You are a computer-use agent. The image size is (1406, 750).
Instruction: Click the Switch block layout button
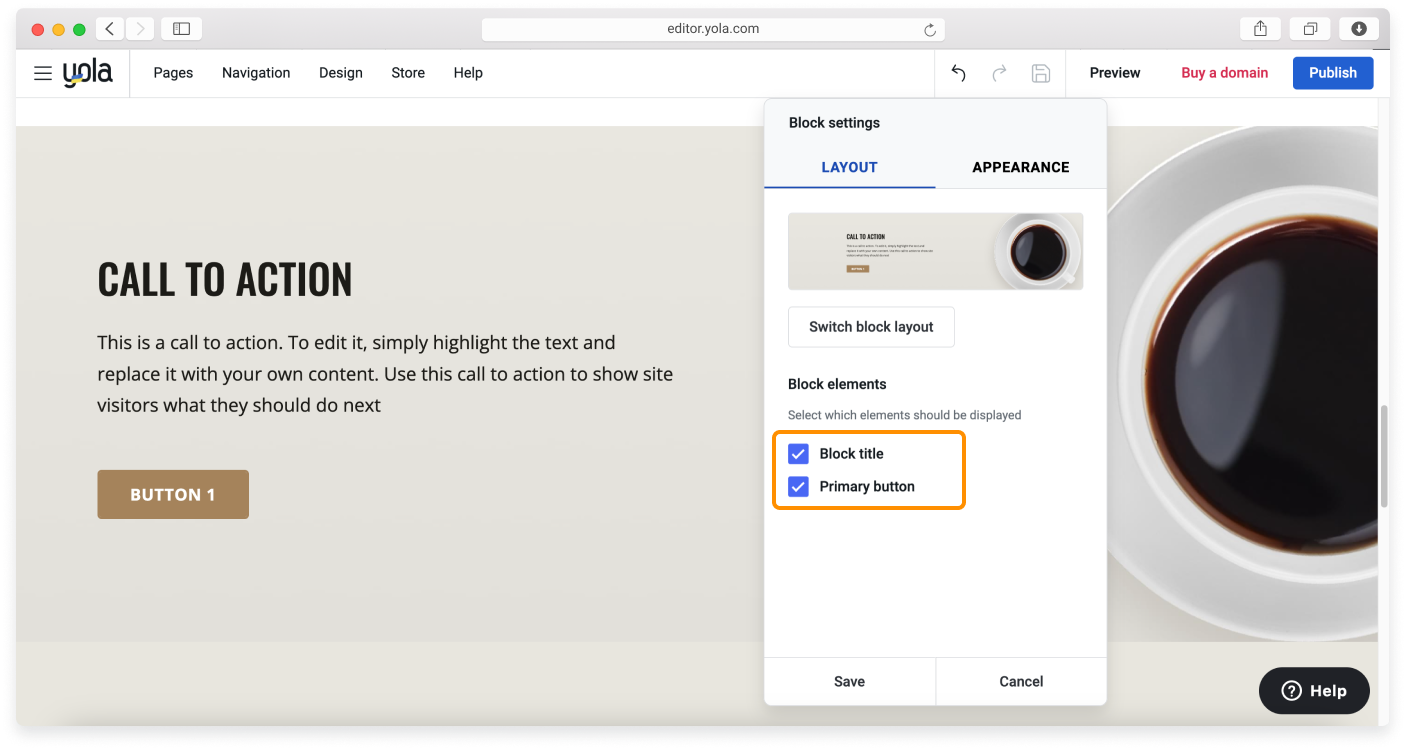coord(871,327)
